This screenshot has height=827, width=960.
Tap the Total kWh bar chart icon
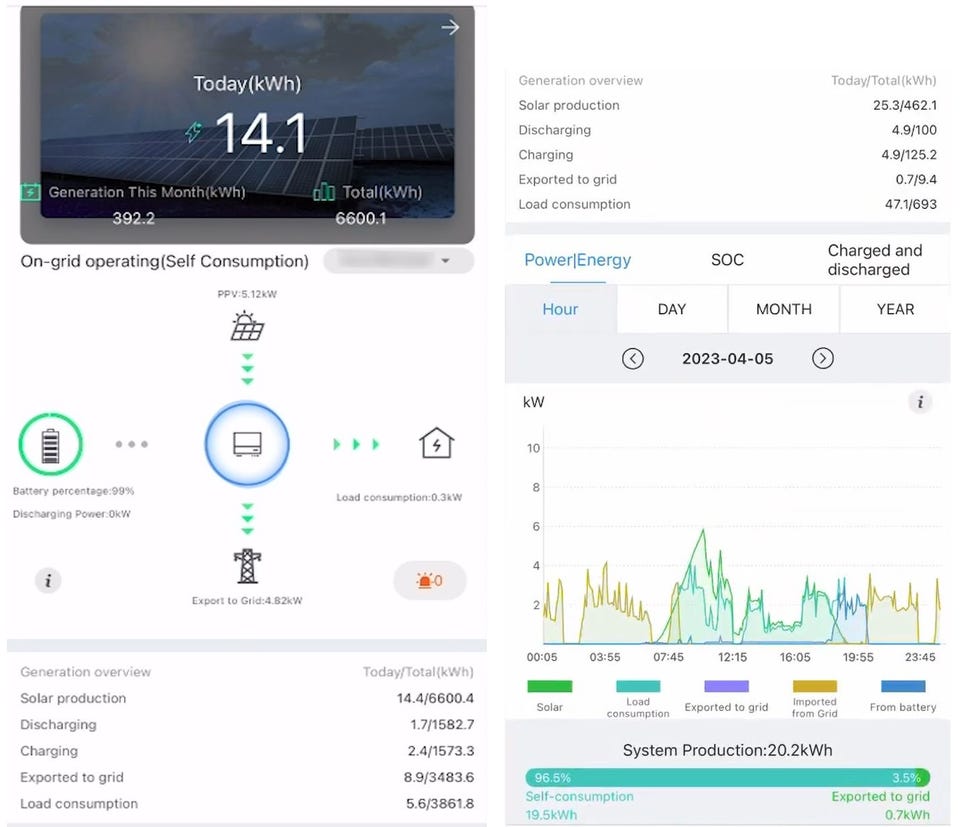click(324, 192)
